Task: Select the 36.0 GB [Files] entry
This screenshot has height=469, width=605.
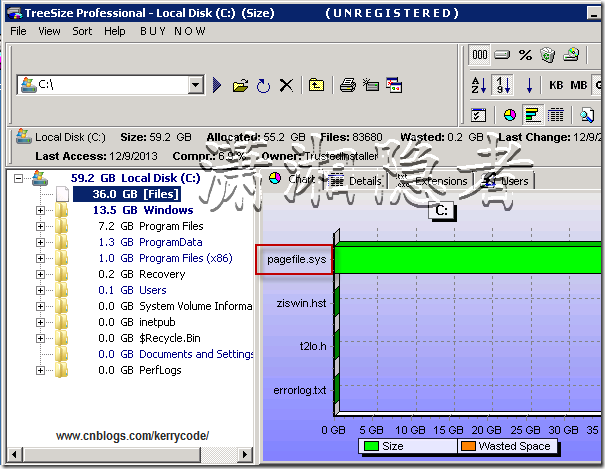Action: pyautogui.click(x=127, y=194)
